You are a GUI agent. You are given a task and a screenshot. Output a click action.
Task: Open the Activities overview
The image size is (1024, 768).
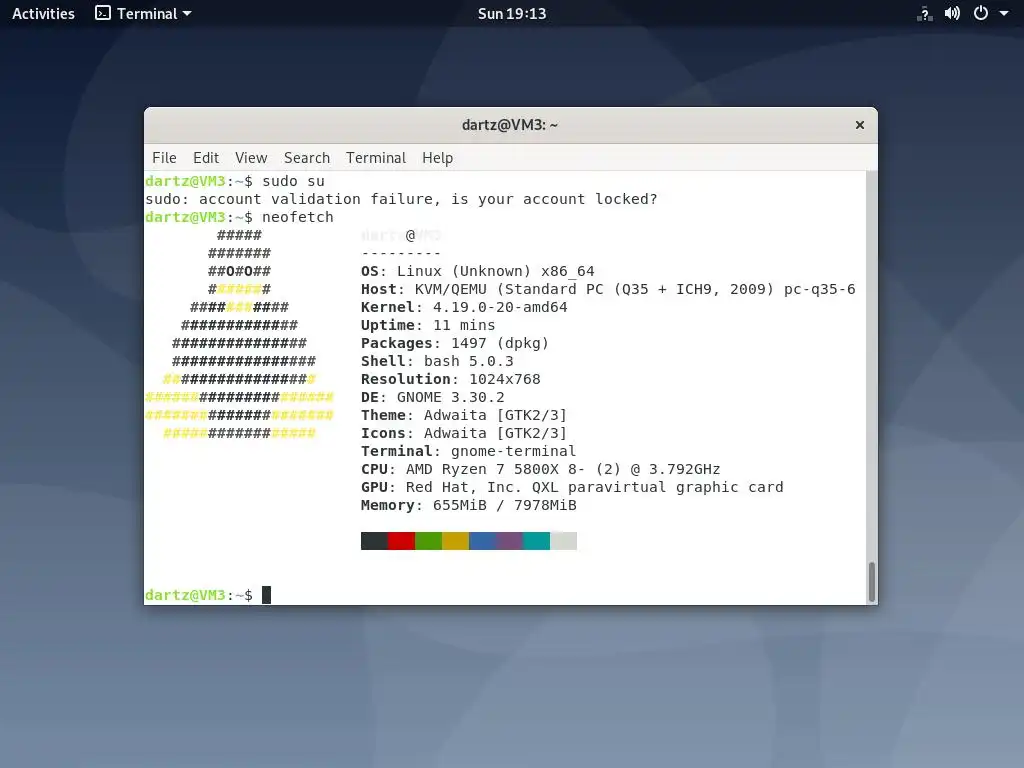(43, 14)
